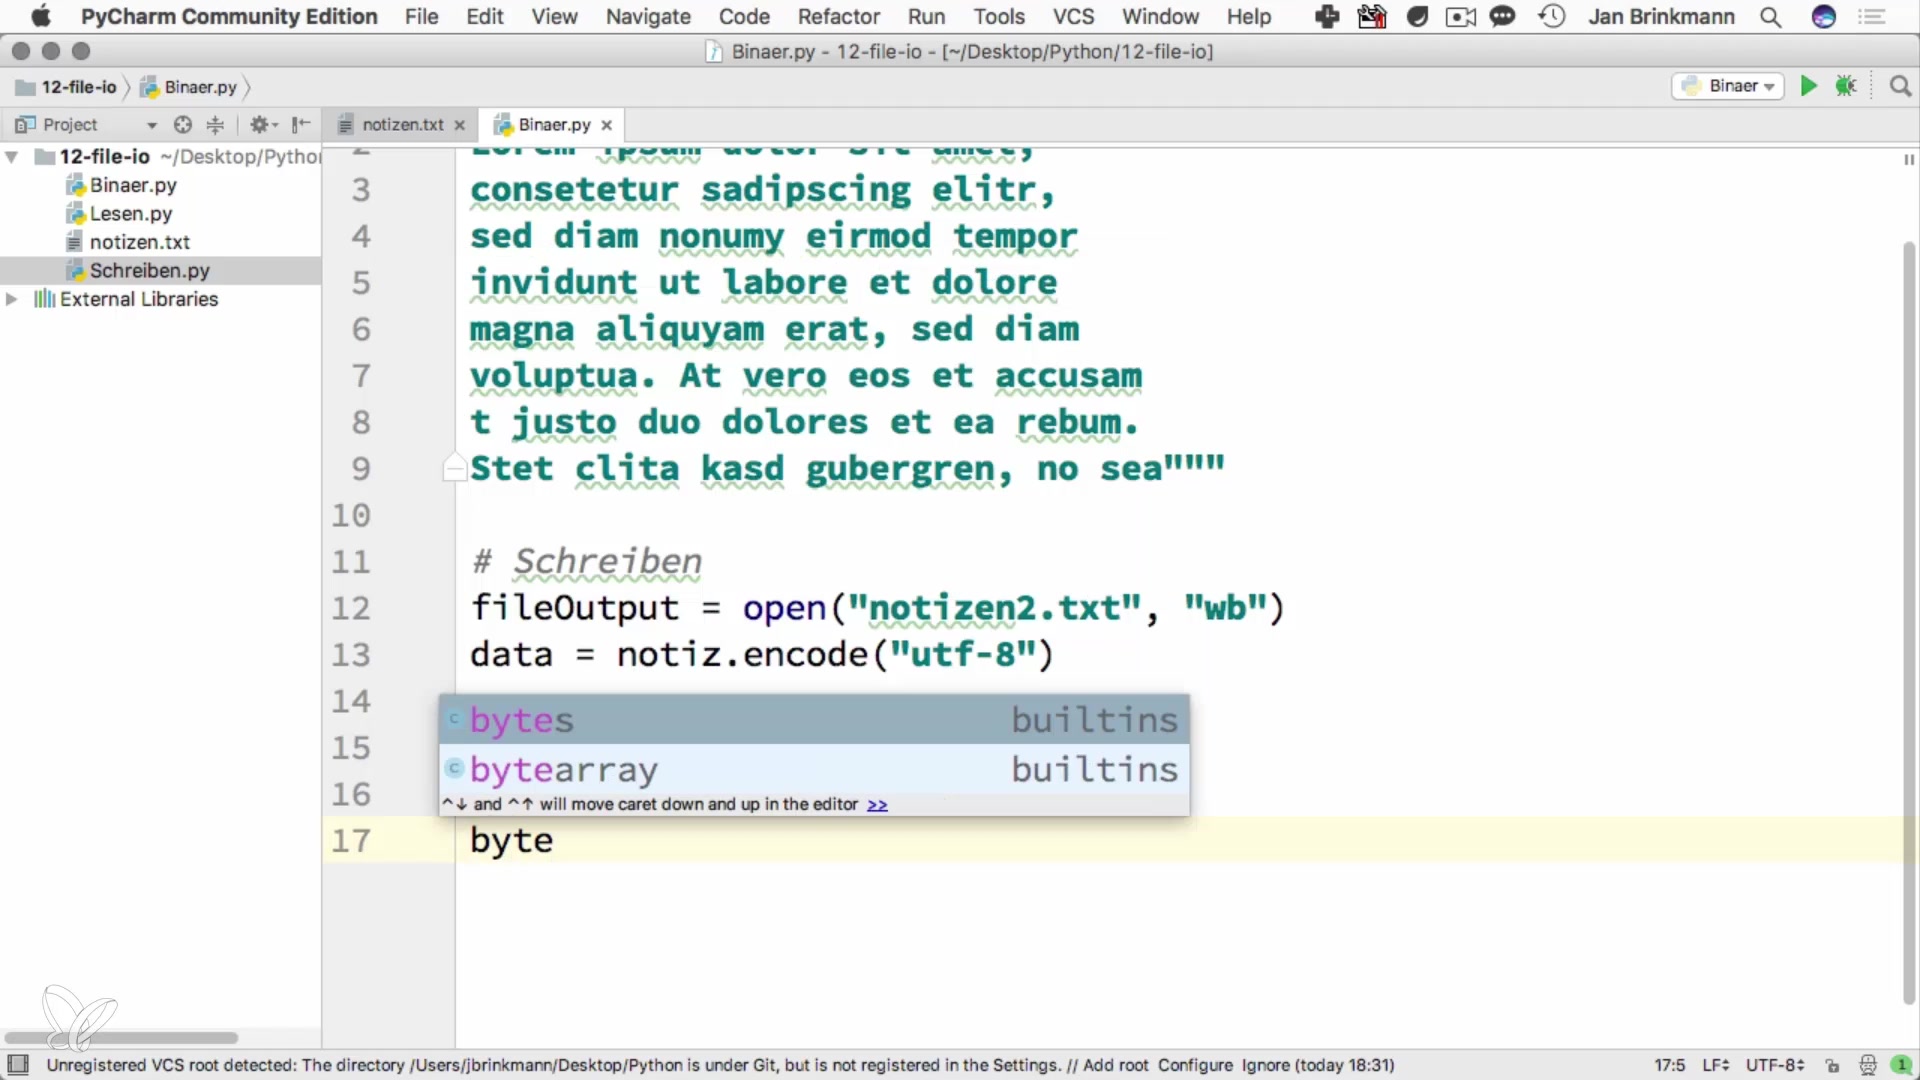Change LF line separator setting

coord(1715,1065)
